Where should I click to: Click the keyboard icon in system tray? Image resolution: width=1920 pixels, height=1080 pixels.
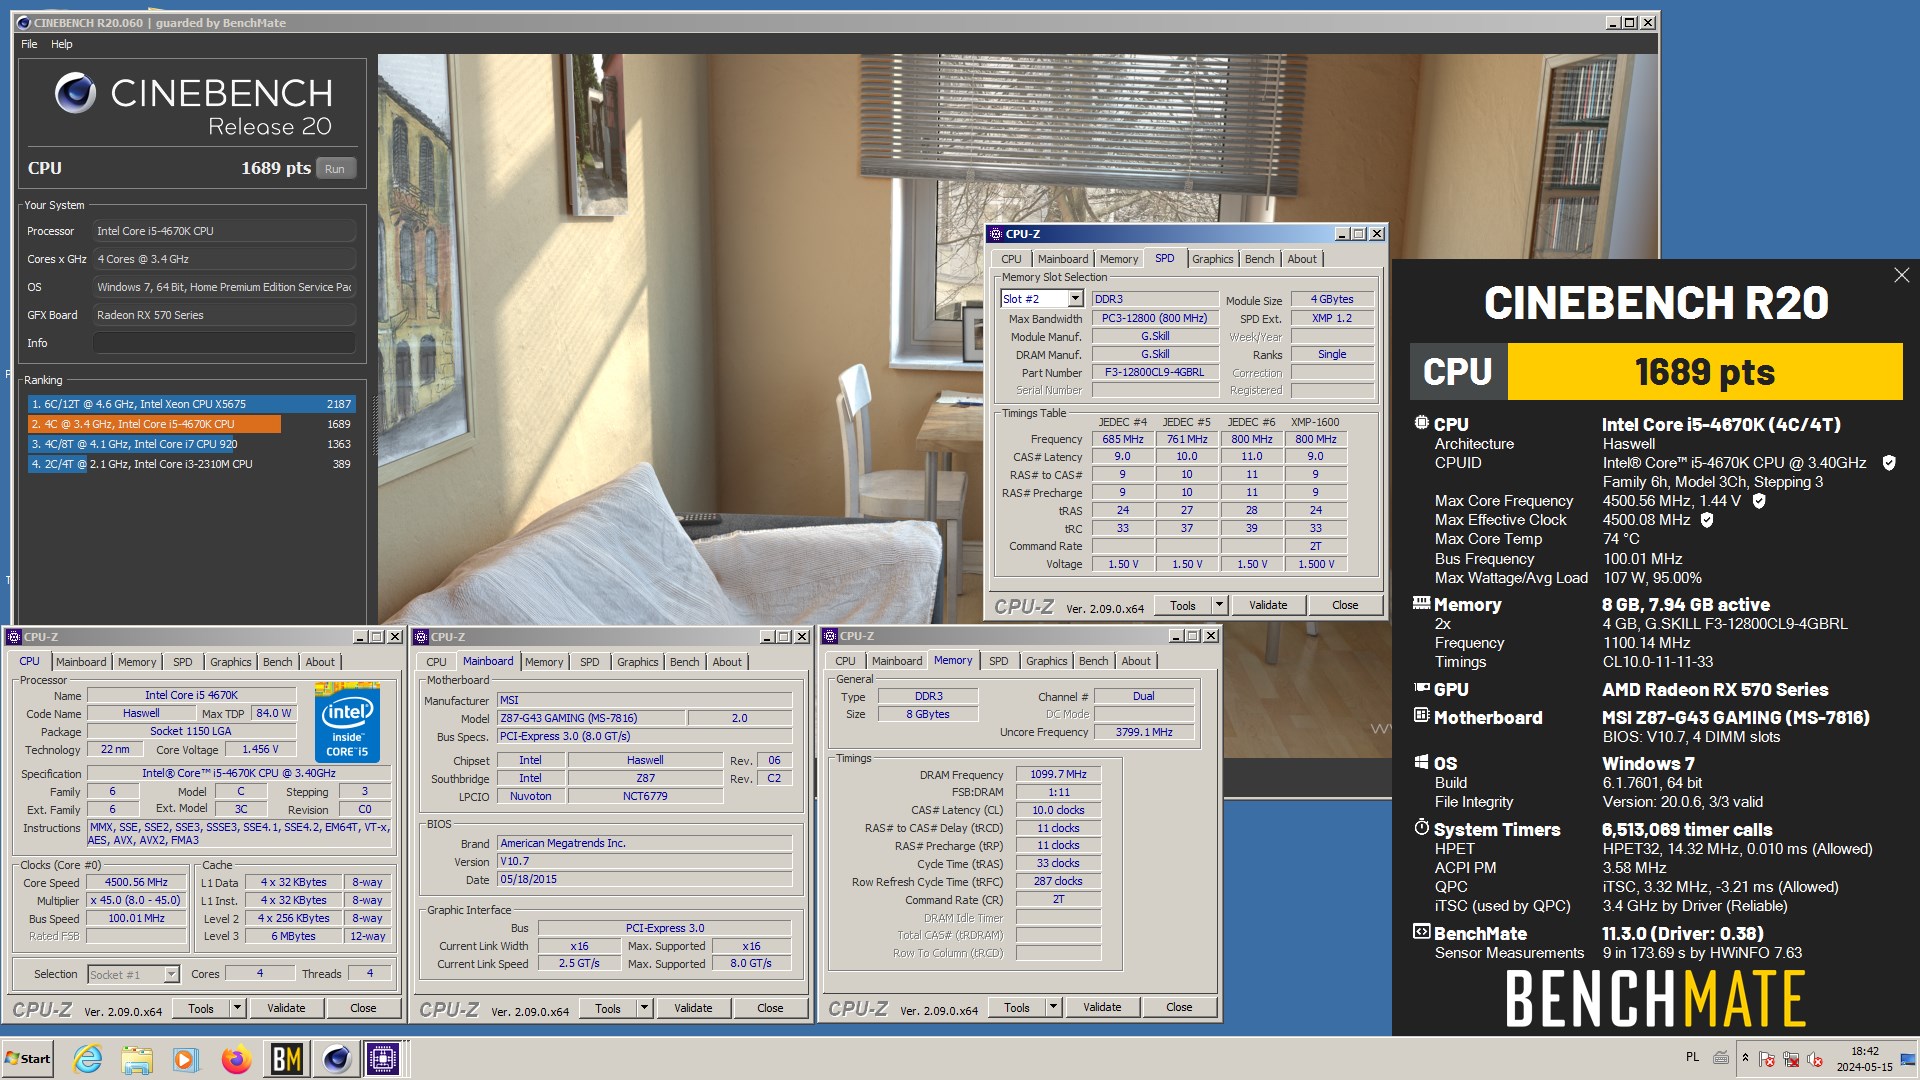coord(1721,1057)
